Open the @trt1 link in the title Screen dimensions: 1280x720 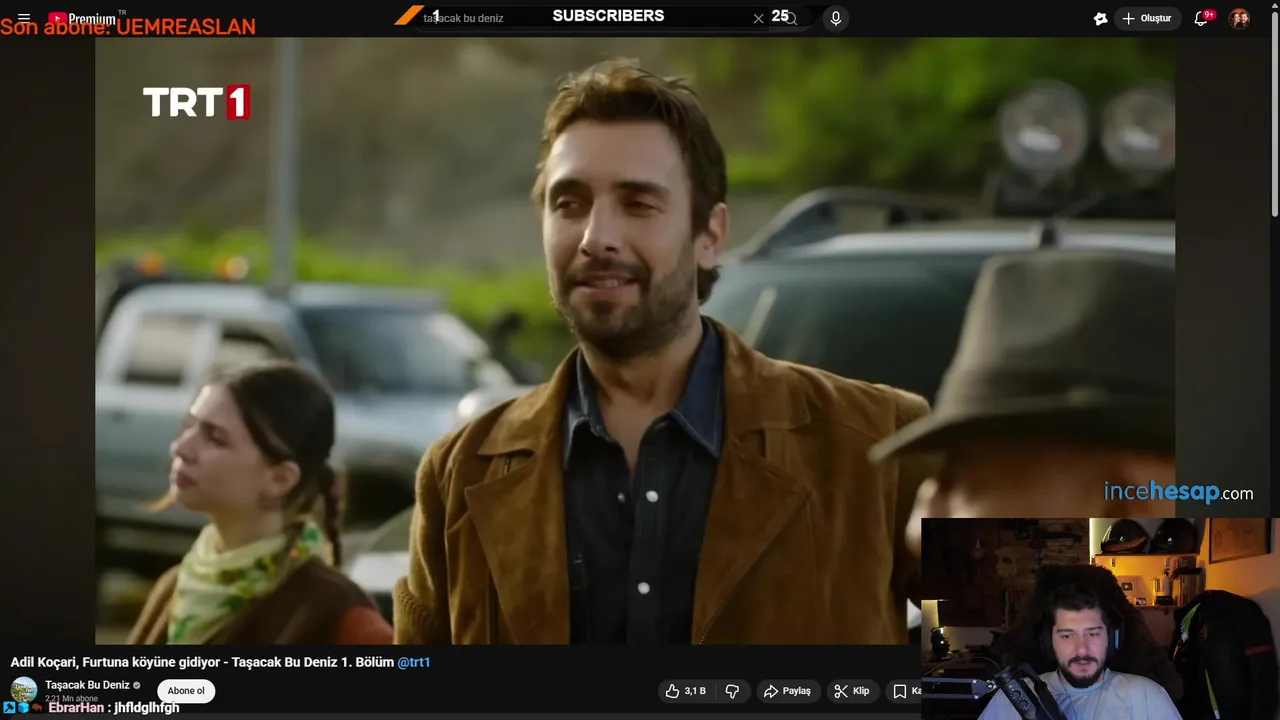point(413,662)
